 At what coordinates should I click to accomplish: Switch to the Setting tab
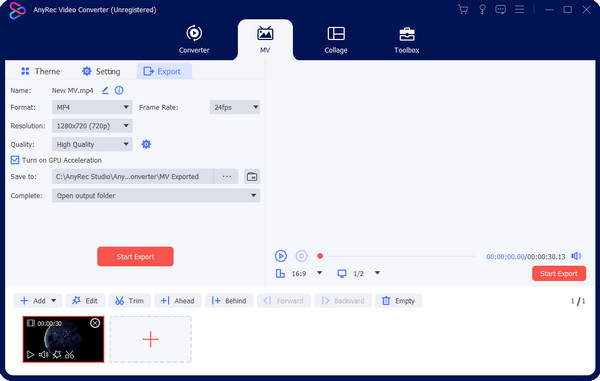101,71
